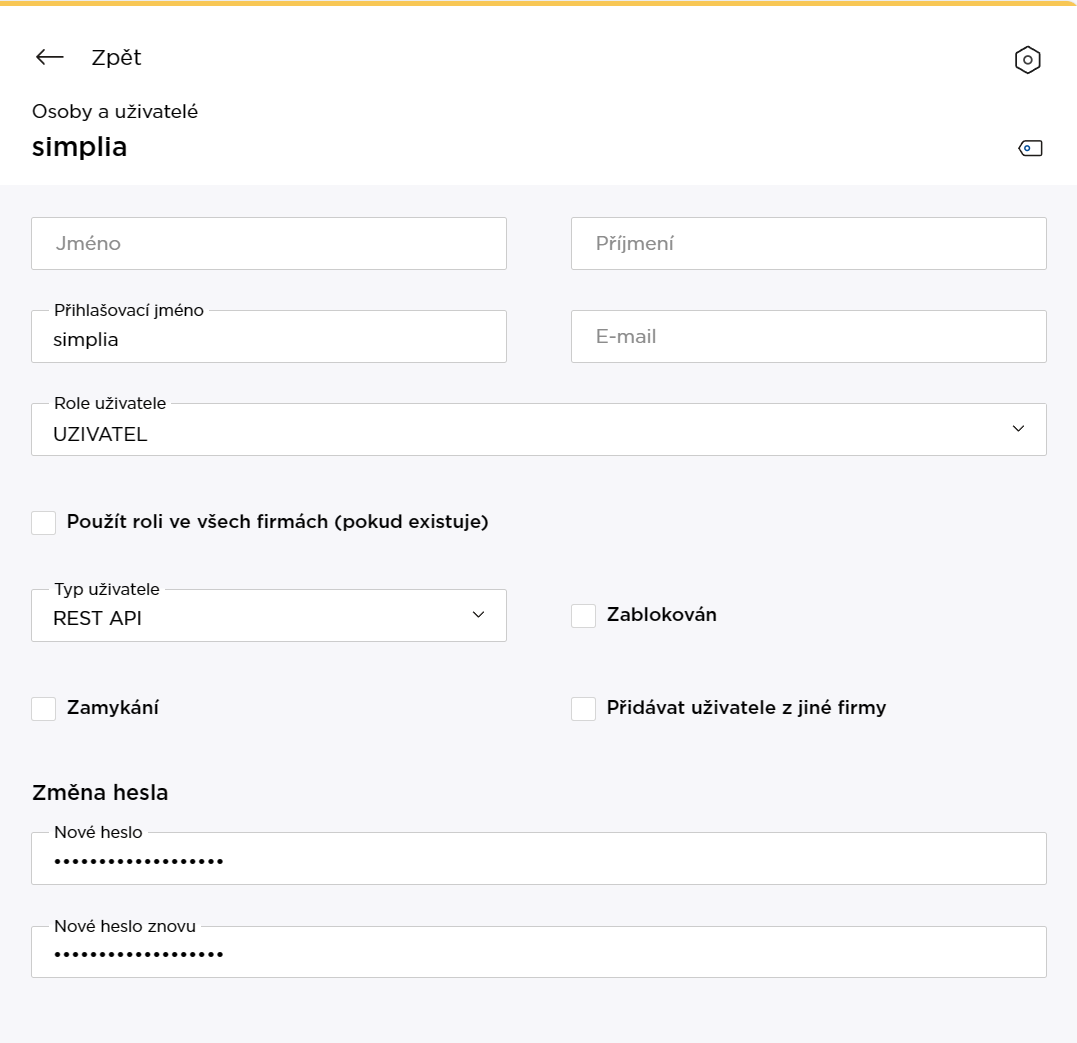Go back via Zpět link
This screenshot has width=1077, height=1043.
pos(116,58)
